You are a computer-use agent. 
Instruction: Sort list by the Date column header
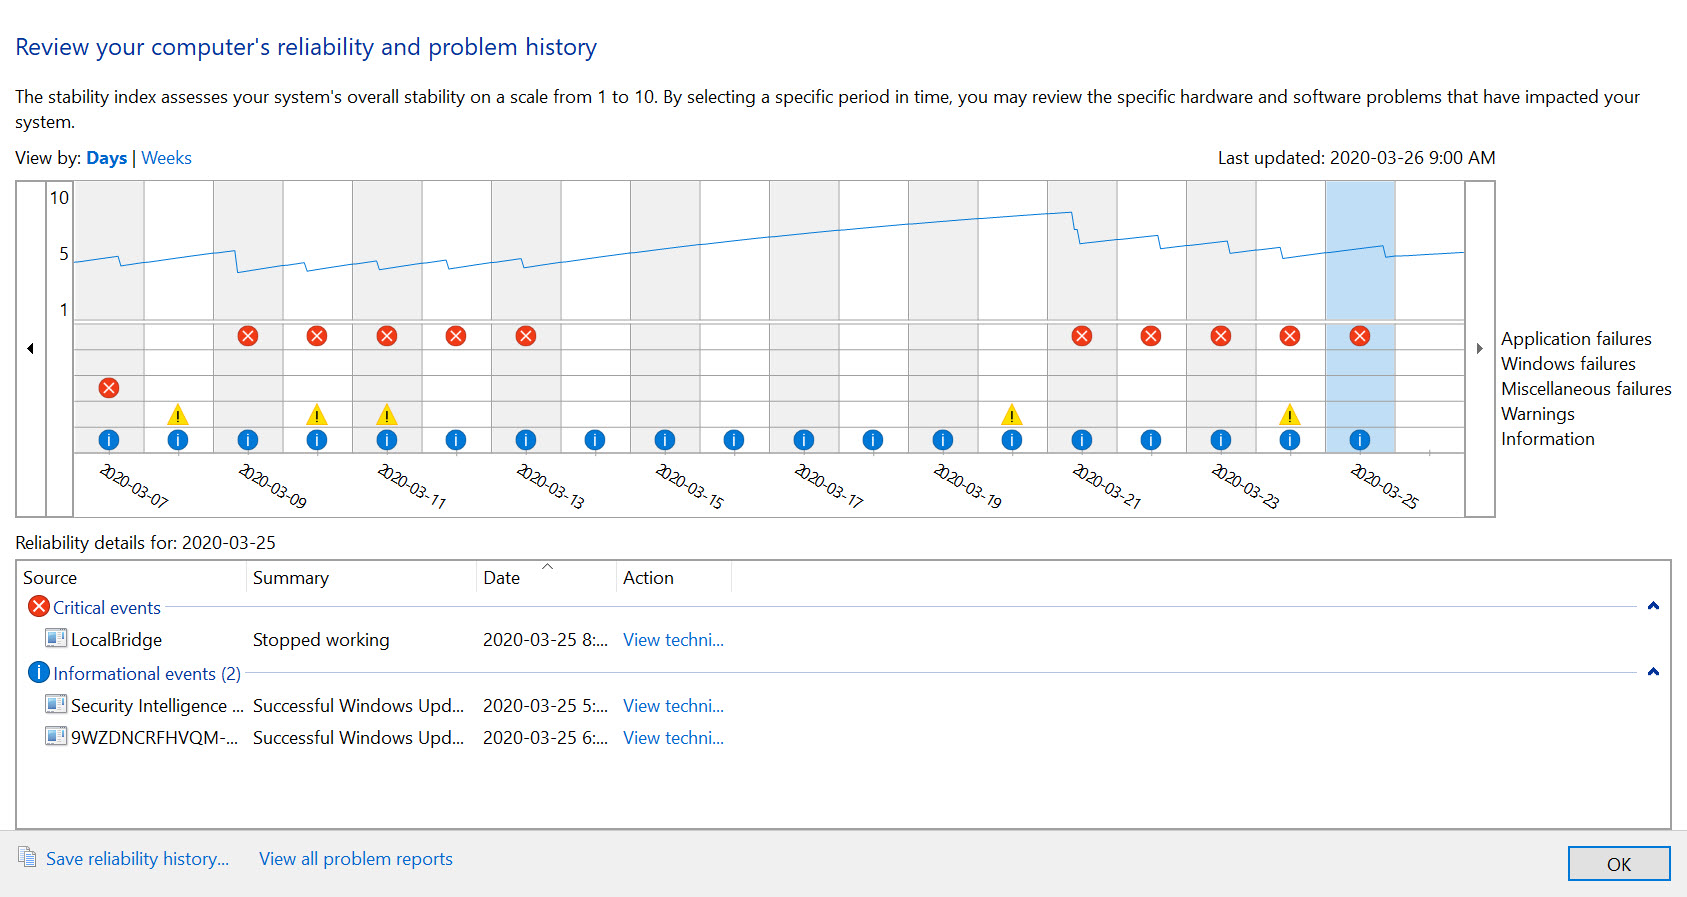click(x=502, y=578)
